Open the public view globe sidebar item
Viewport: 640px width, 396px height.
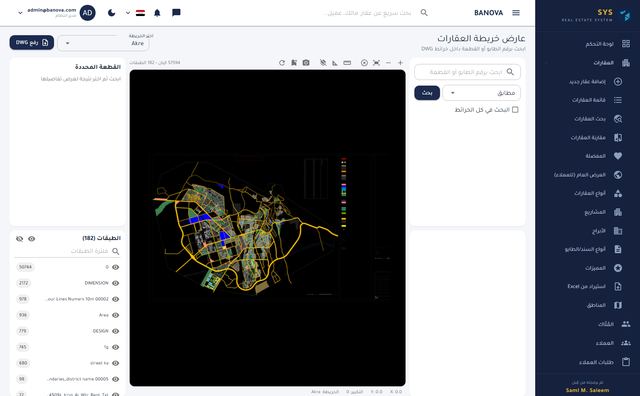[x=588, y=175]
